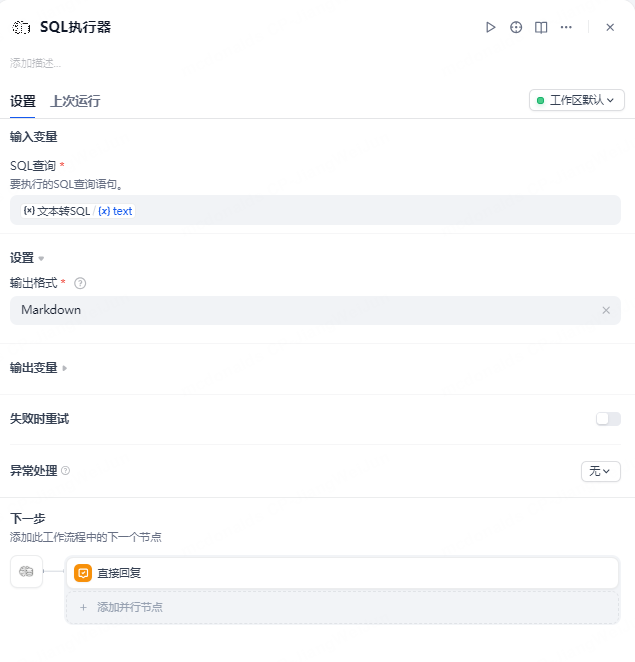Run the SQL执行器 node with play icon
This screenshot has height=662, width=635.
pos(490,28)
